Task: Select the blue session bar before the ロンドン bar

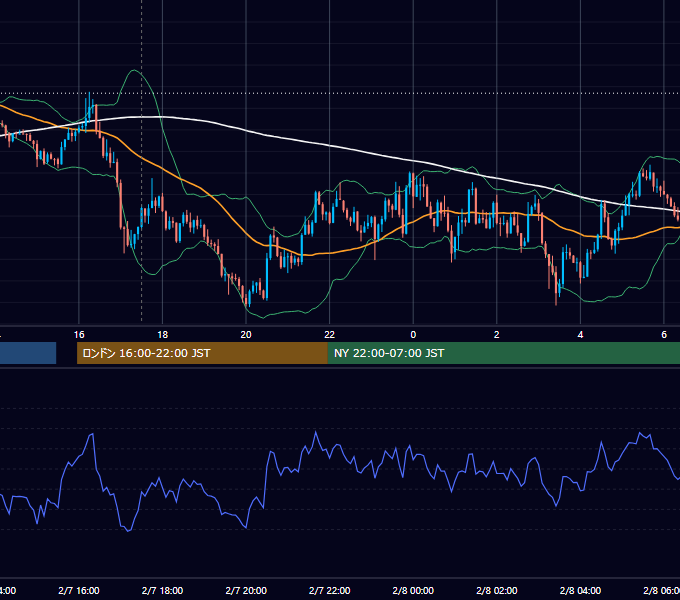Action: [x=28, y=353]
